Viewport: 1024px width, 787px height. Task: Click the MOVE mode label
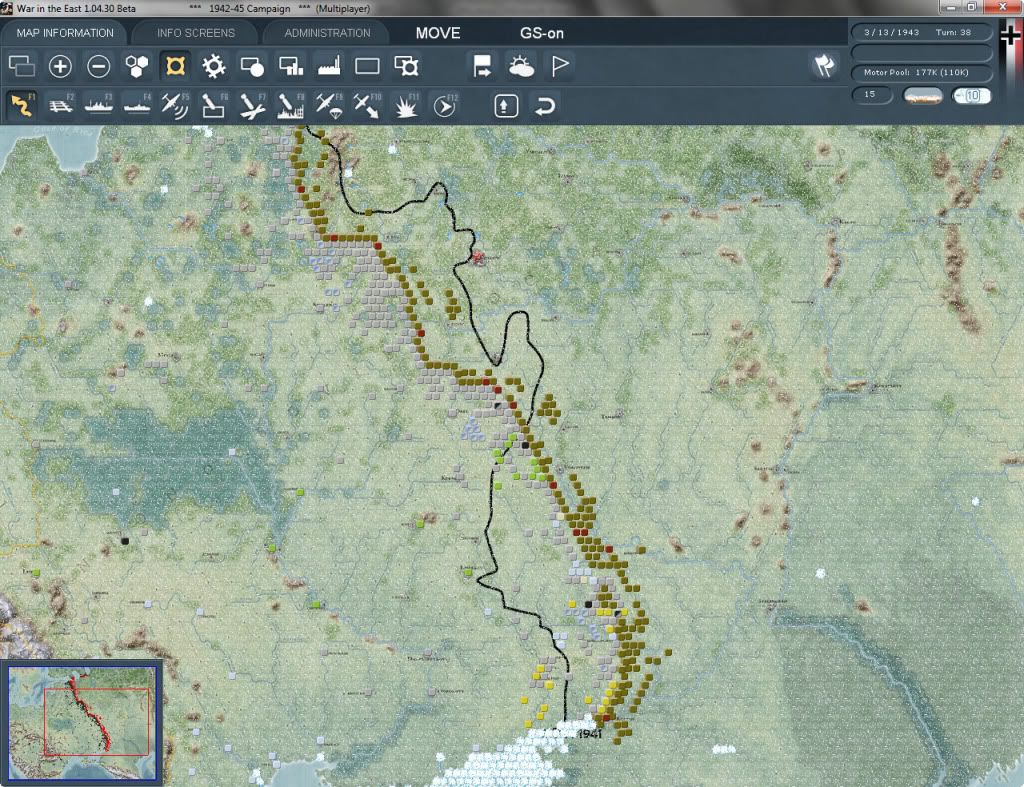coord(438,33)
